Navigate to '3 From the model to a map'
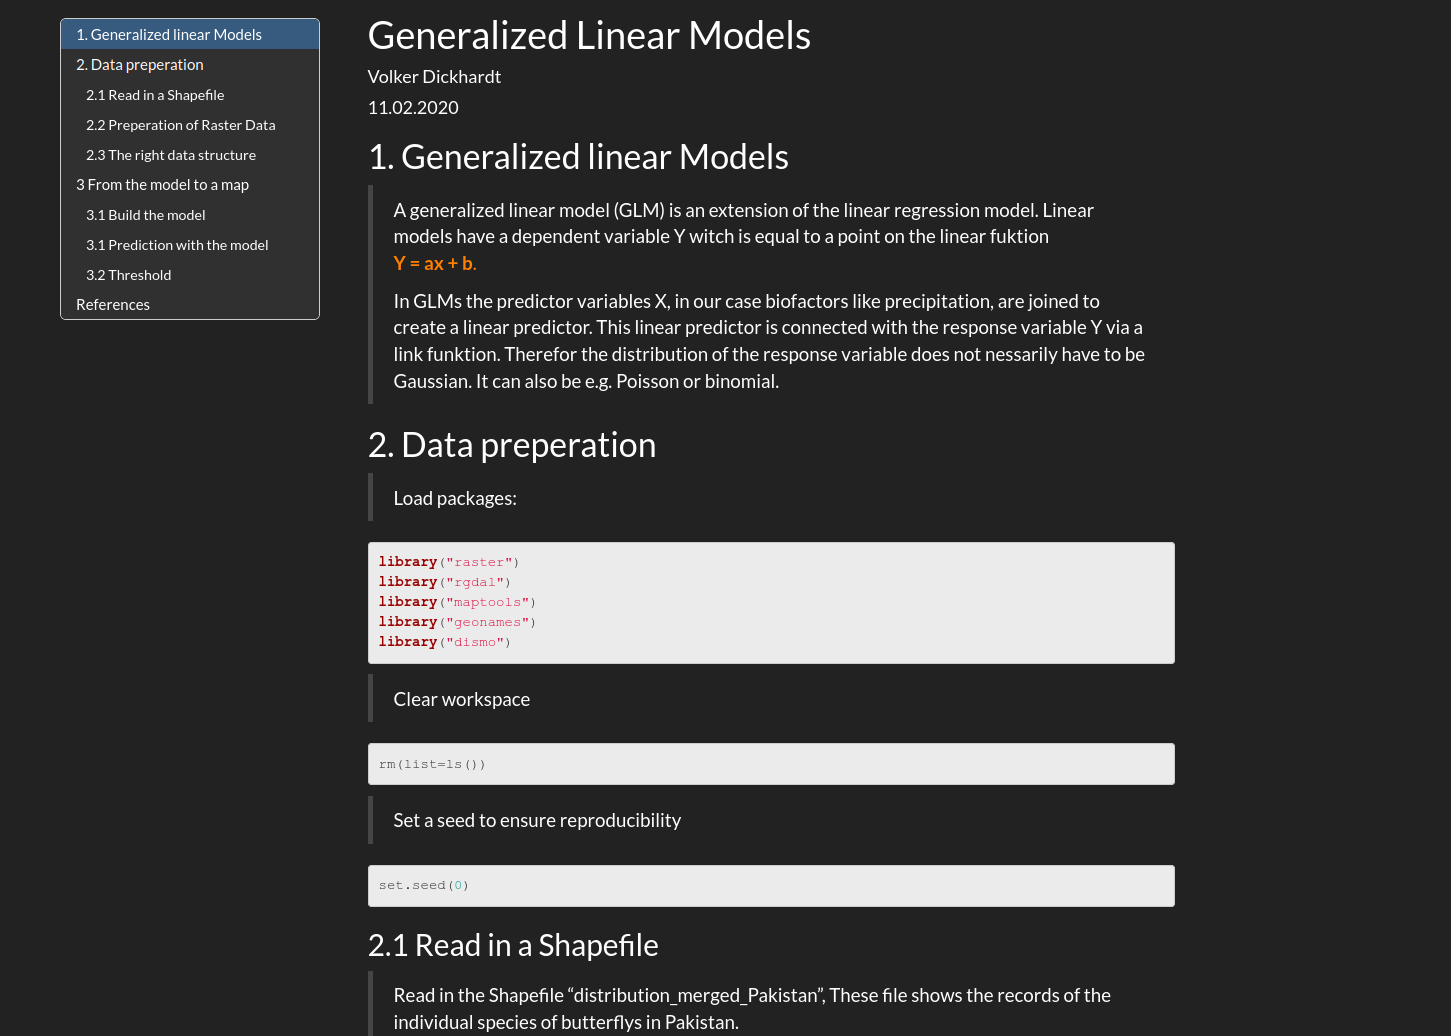 [162, 185]
